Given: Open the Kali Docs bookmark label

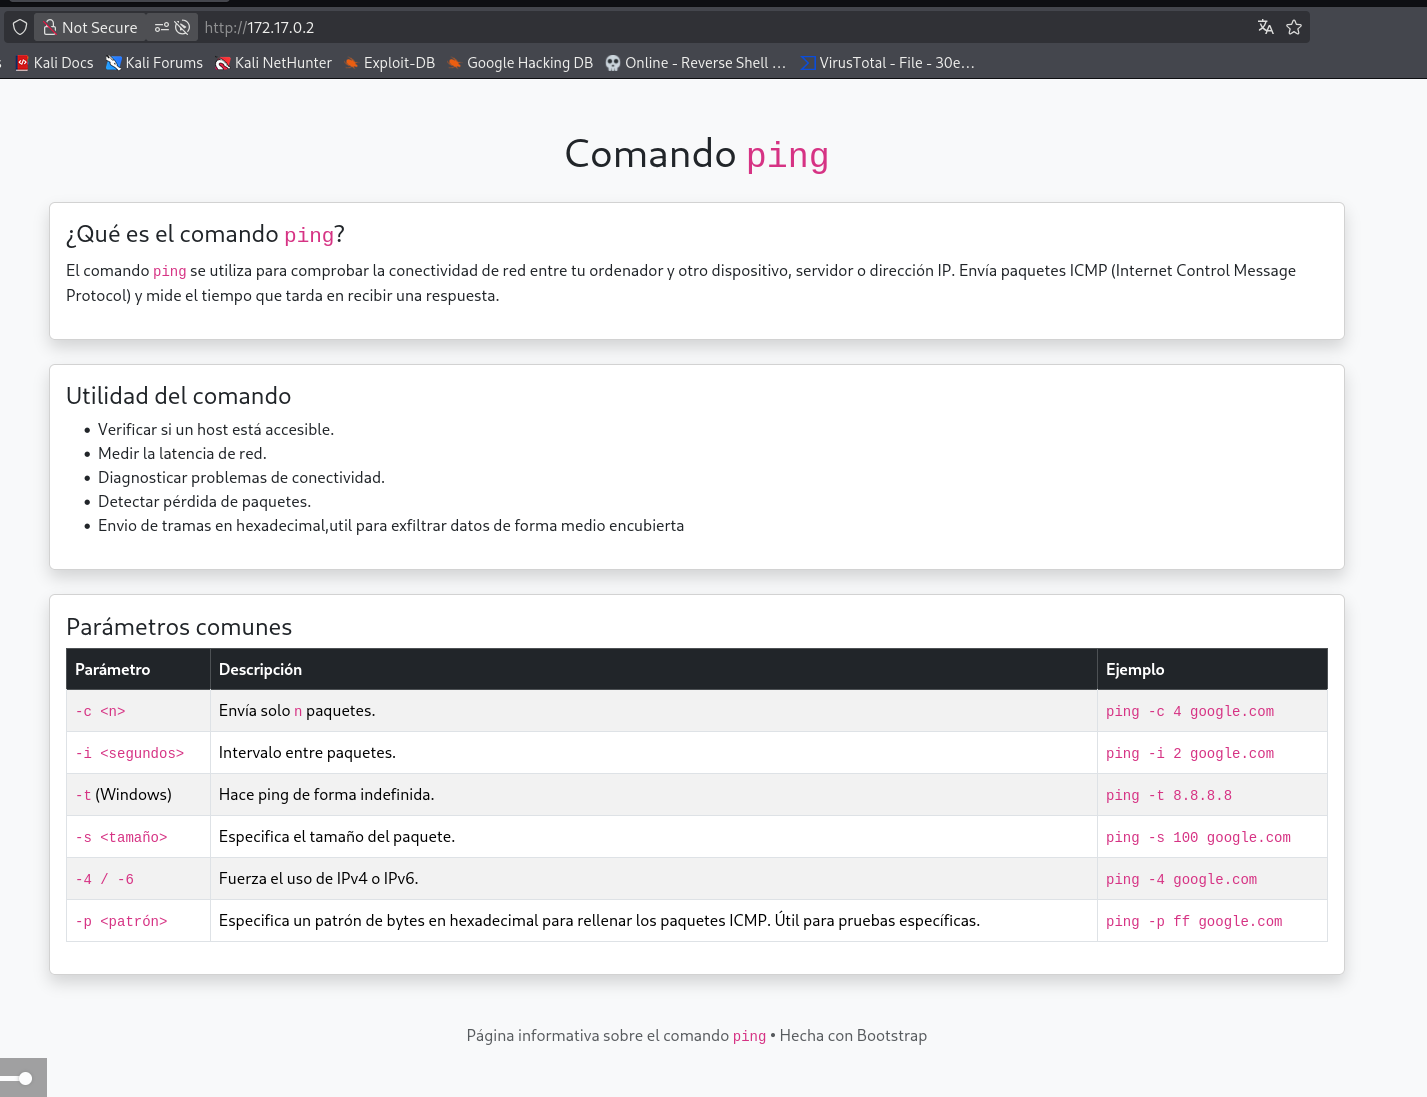Looking at the screenshot, I should [63, 63].
